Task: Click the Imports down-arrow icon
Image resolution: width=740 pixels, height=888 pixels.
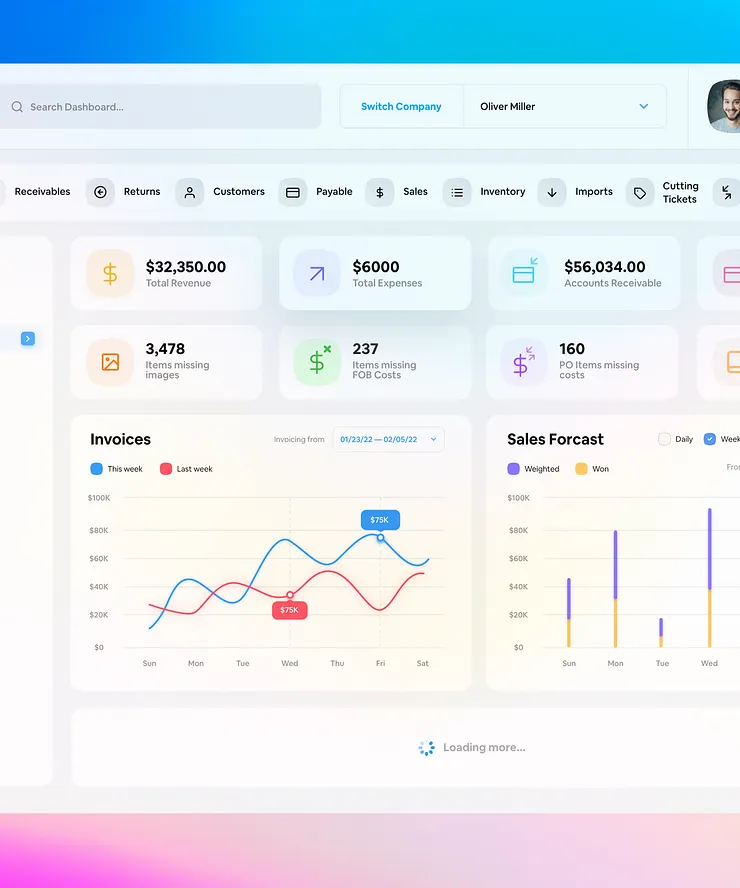Action: 552,193
